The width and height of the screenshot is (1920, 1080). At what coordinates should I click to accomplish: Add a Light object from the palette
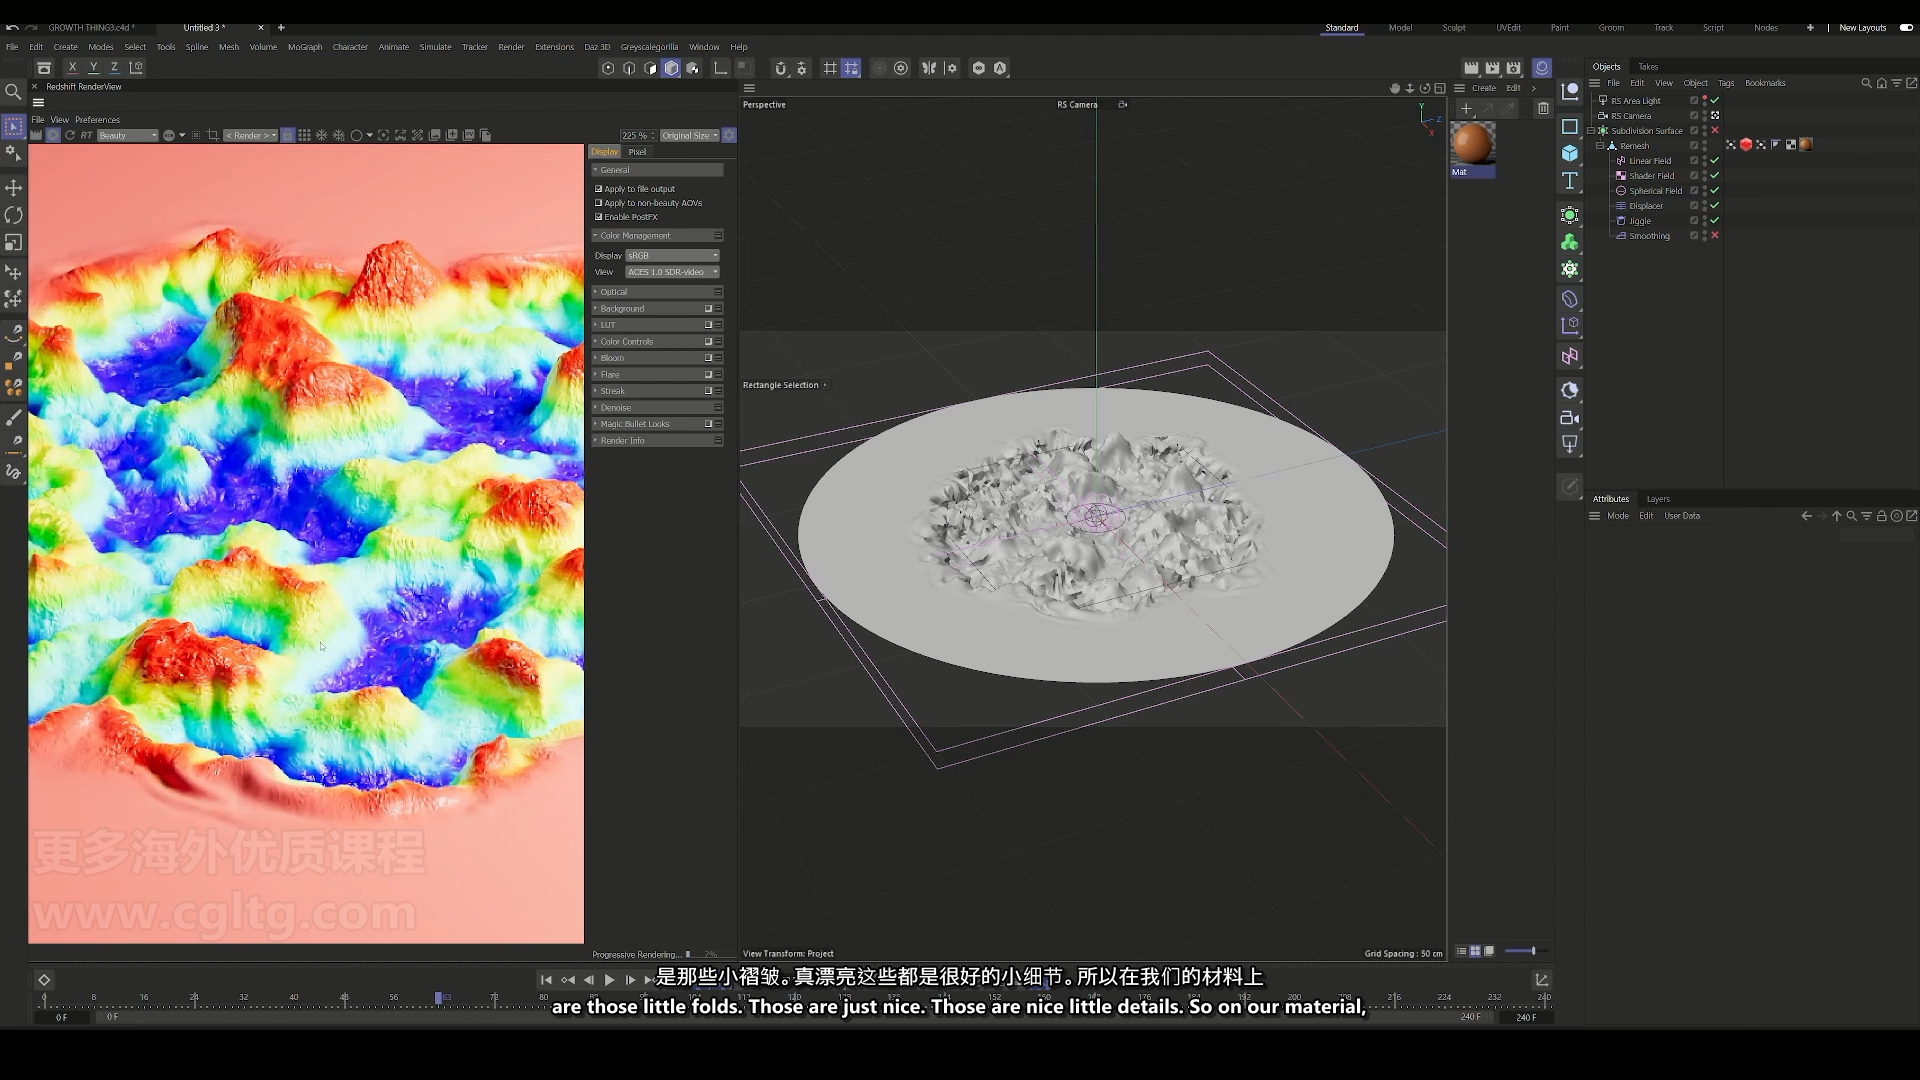coord(1570,445)
